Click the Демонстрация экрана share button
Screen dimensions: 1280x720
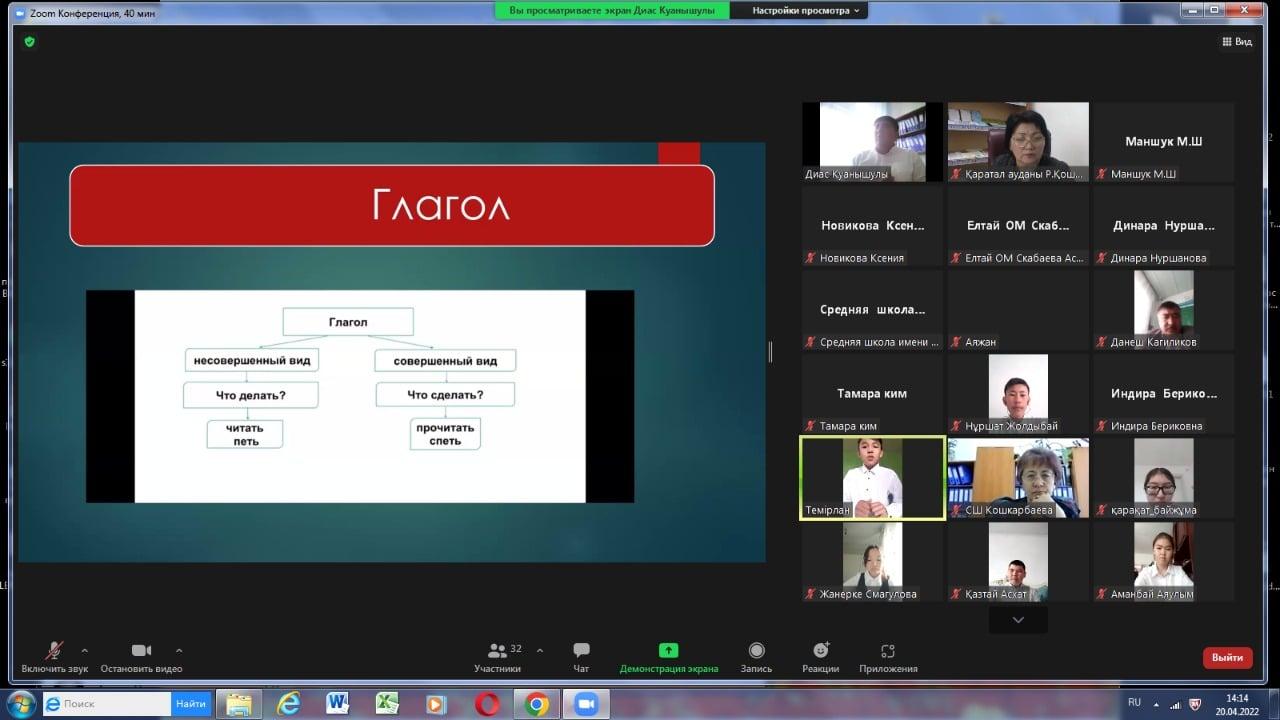click(668, 656)
